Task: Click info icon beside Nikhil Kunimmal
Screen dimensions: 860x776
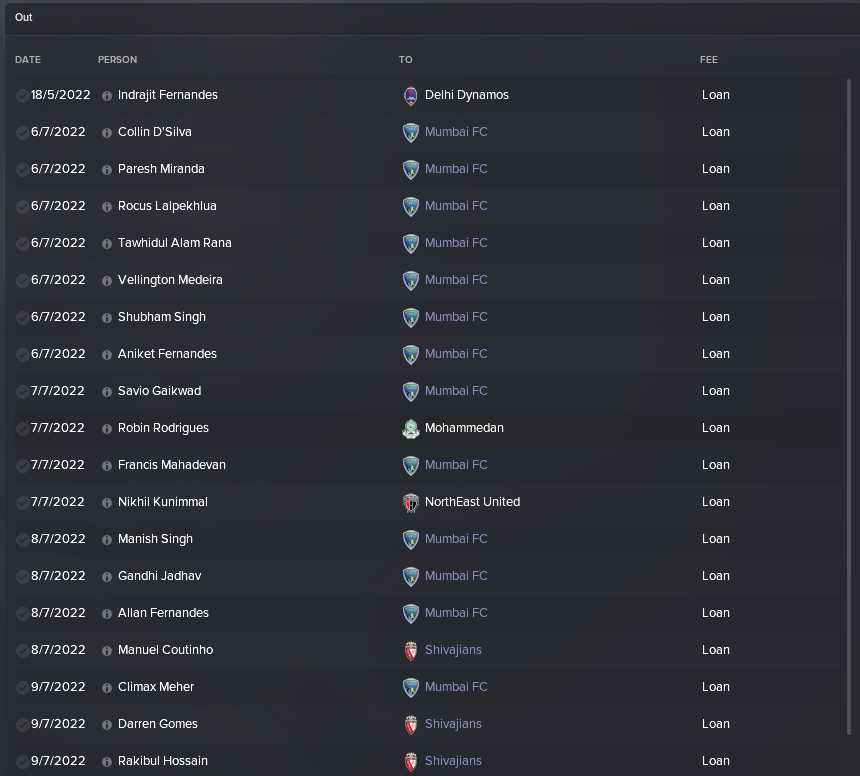Action: click(x=107, y=503)
